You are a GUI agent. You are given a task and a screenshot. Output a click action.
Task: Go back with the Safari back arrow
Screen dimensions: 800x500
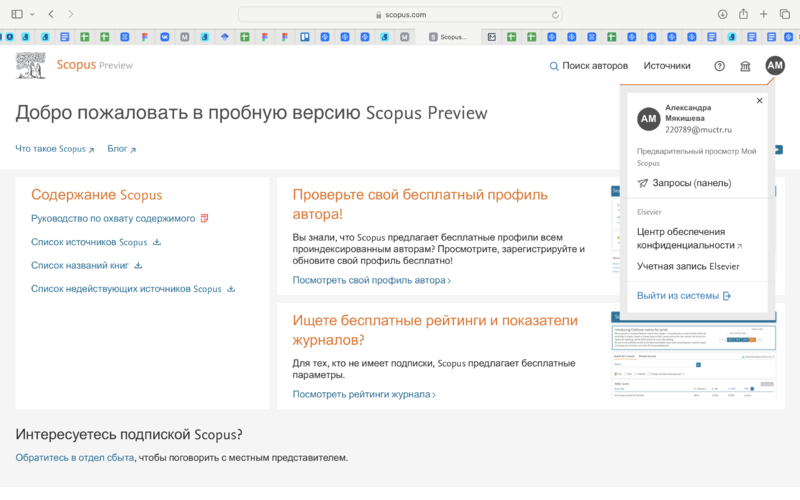51,14
